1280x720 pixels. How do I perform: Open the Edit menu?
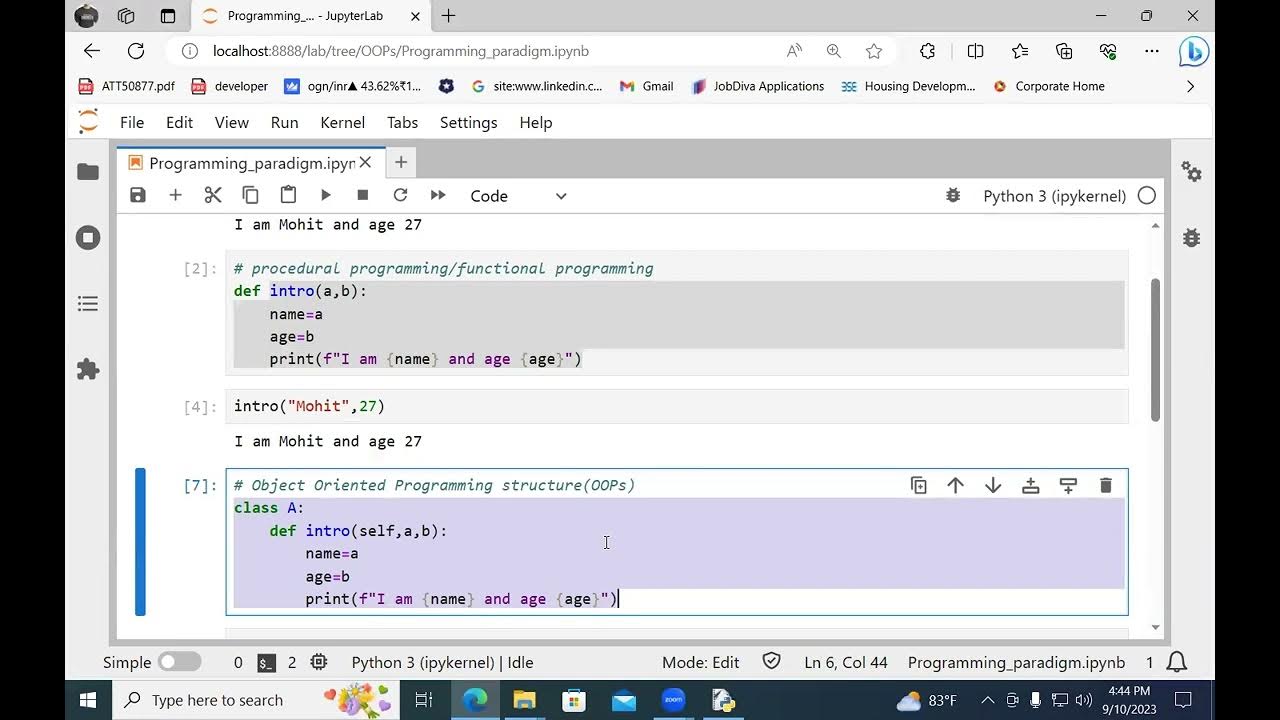click(x=179, y=122)
